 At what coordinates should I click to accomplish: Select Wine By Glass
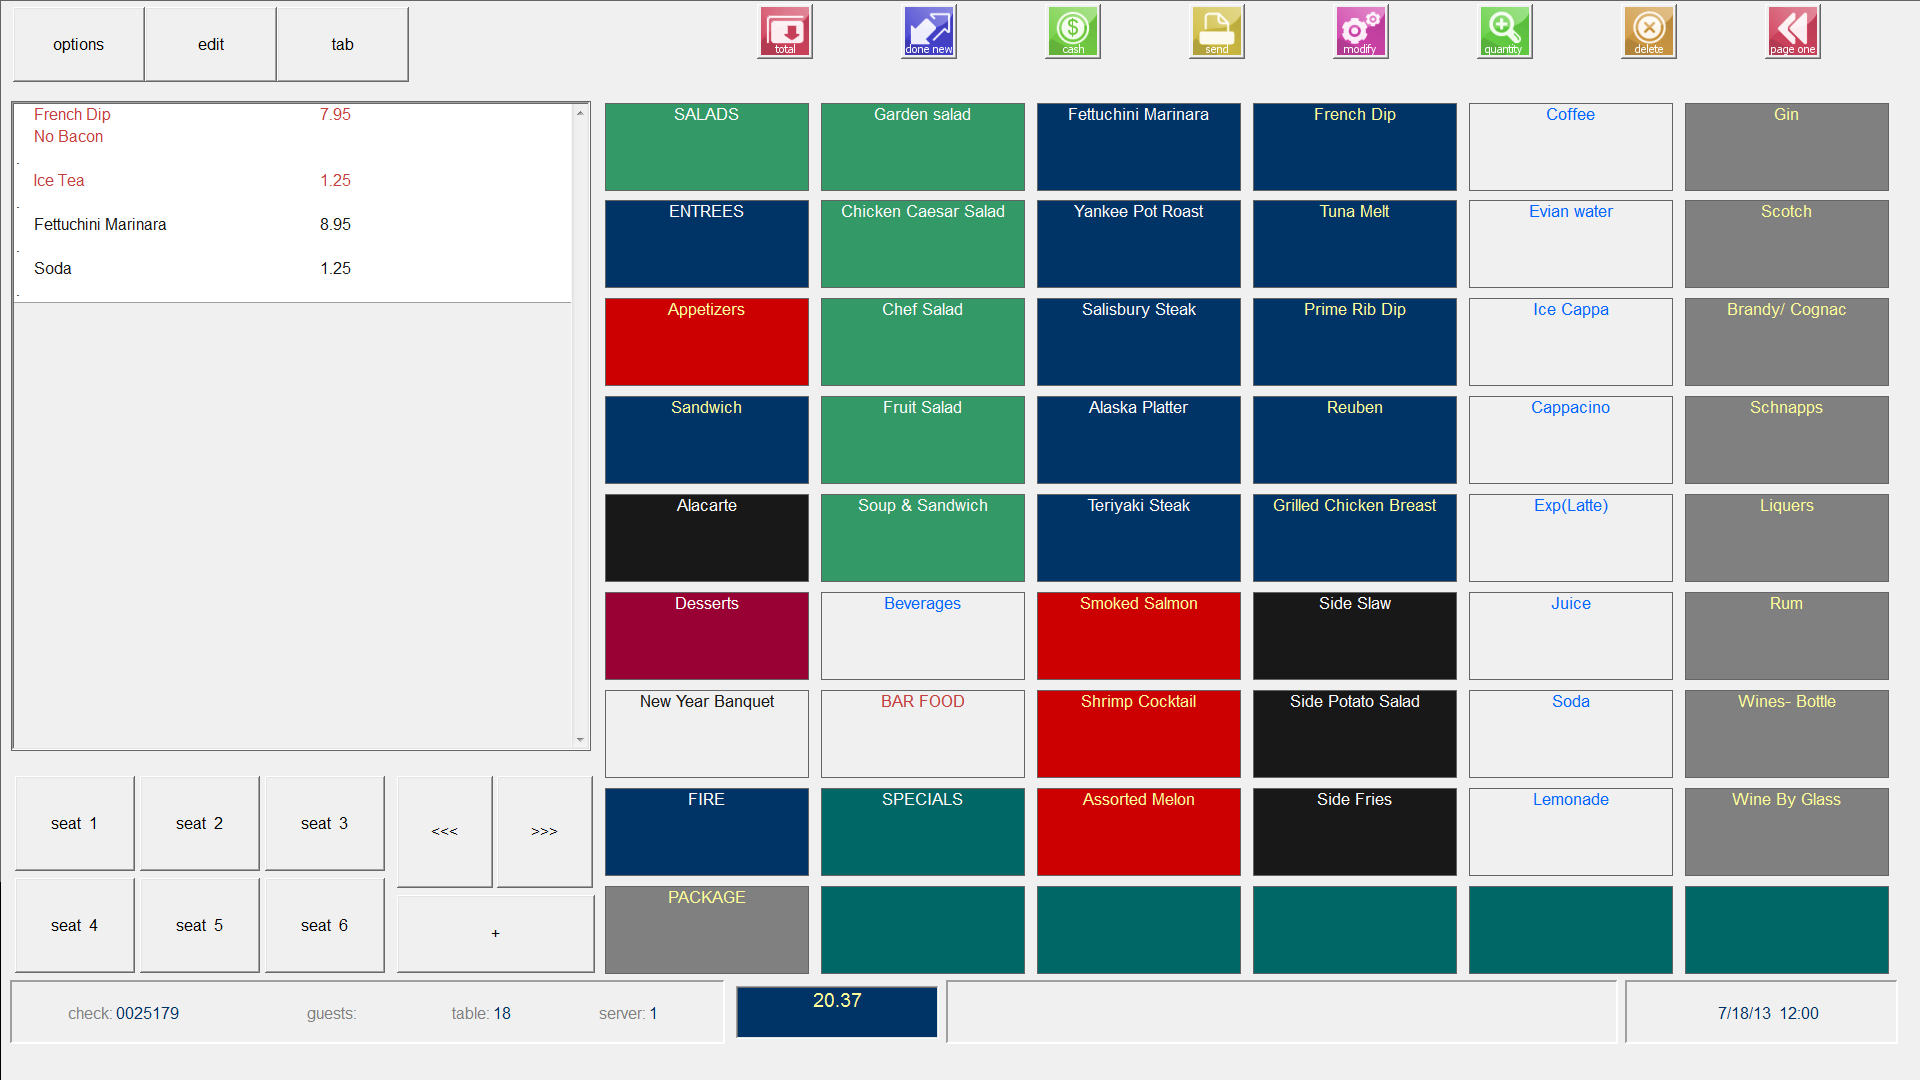(x=1787, y=832)
